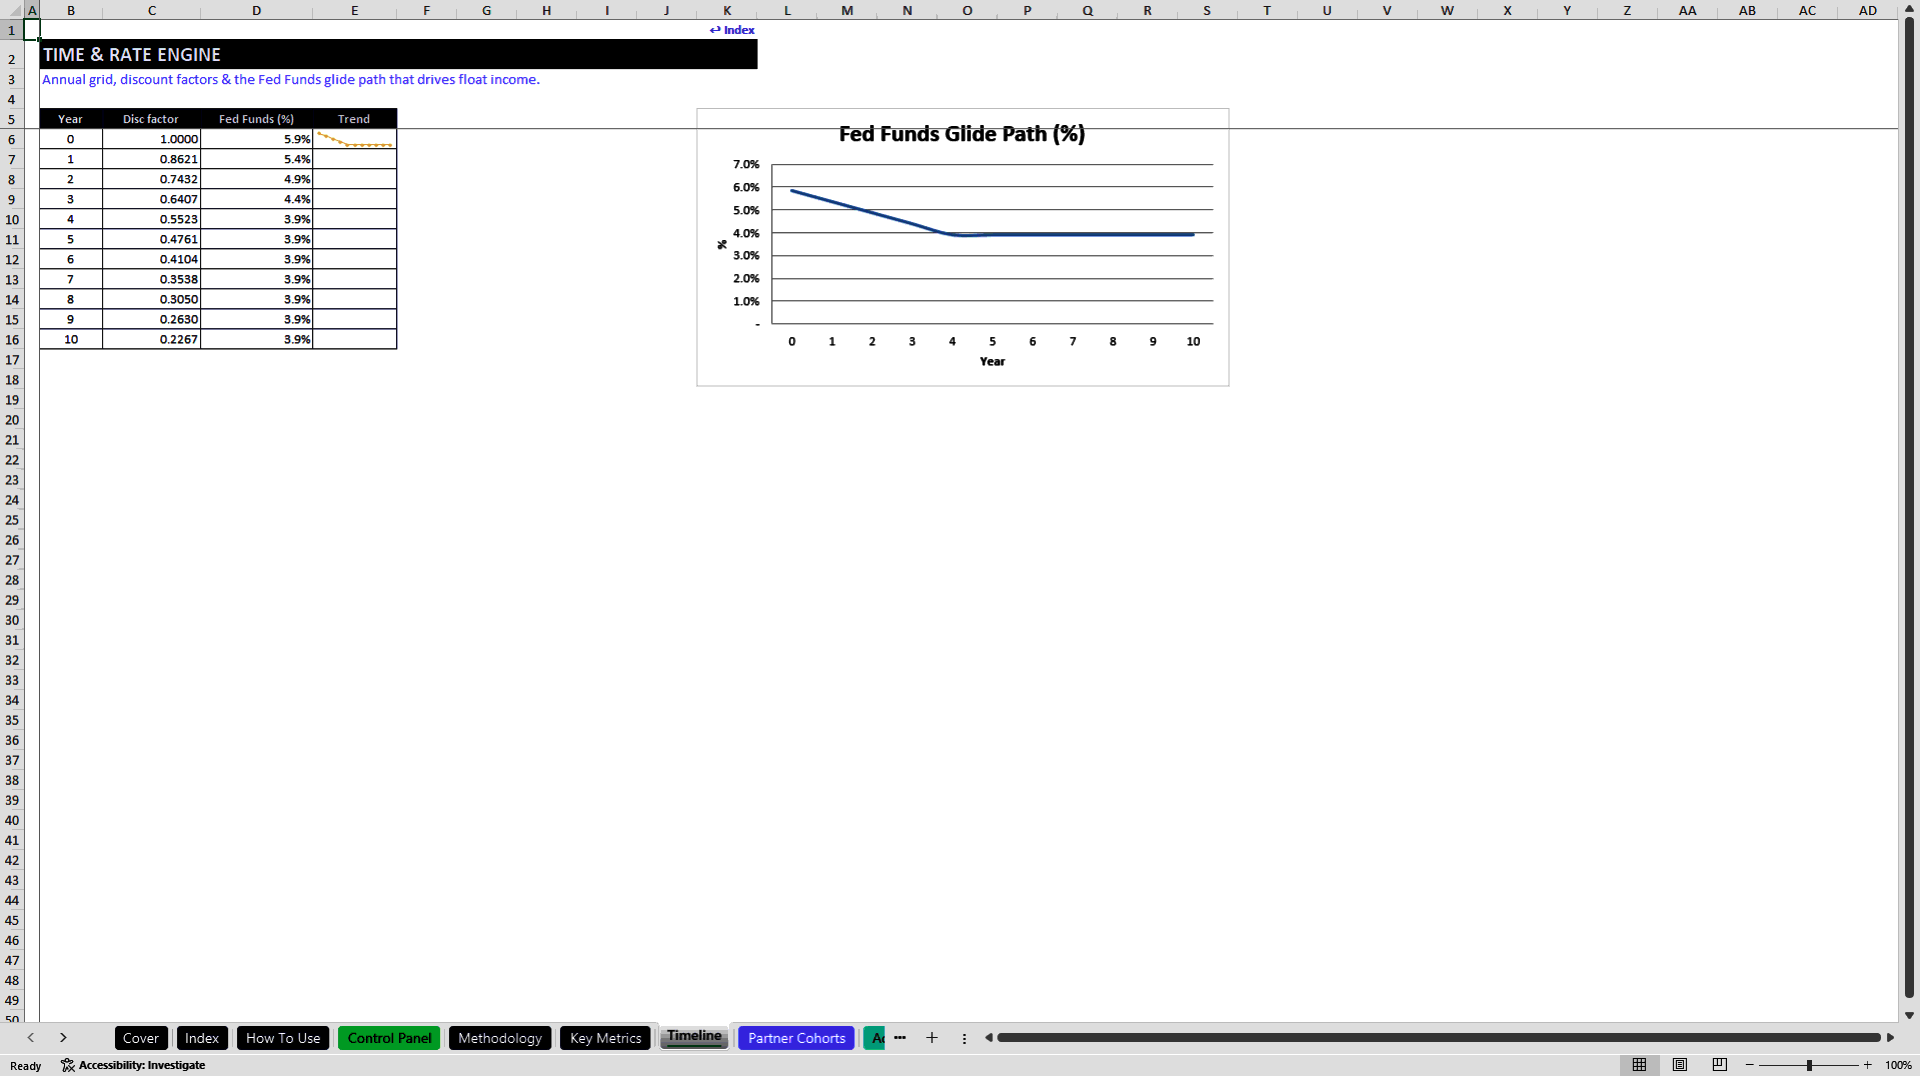
Task: Click the vertical scroll down arrow
Action: click(1909, 1015)
